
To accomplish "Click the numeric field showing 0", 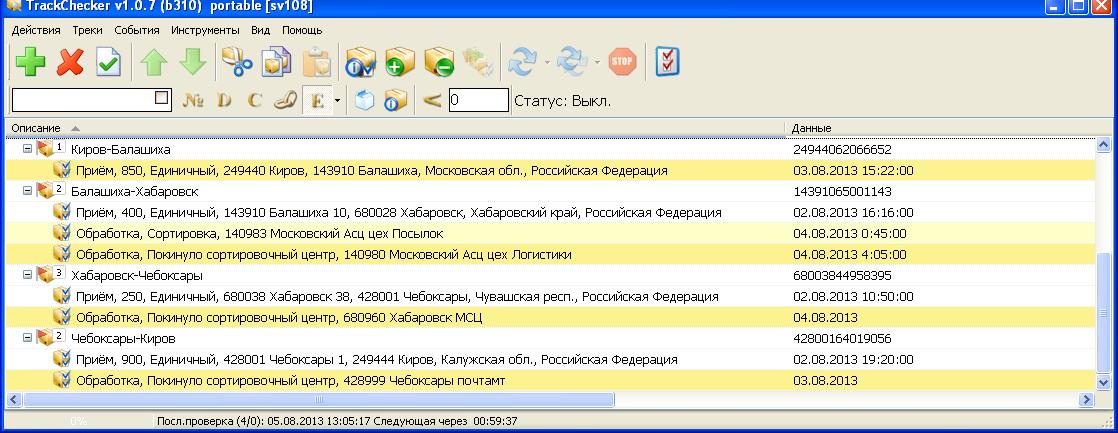I will point(478,100).
